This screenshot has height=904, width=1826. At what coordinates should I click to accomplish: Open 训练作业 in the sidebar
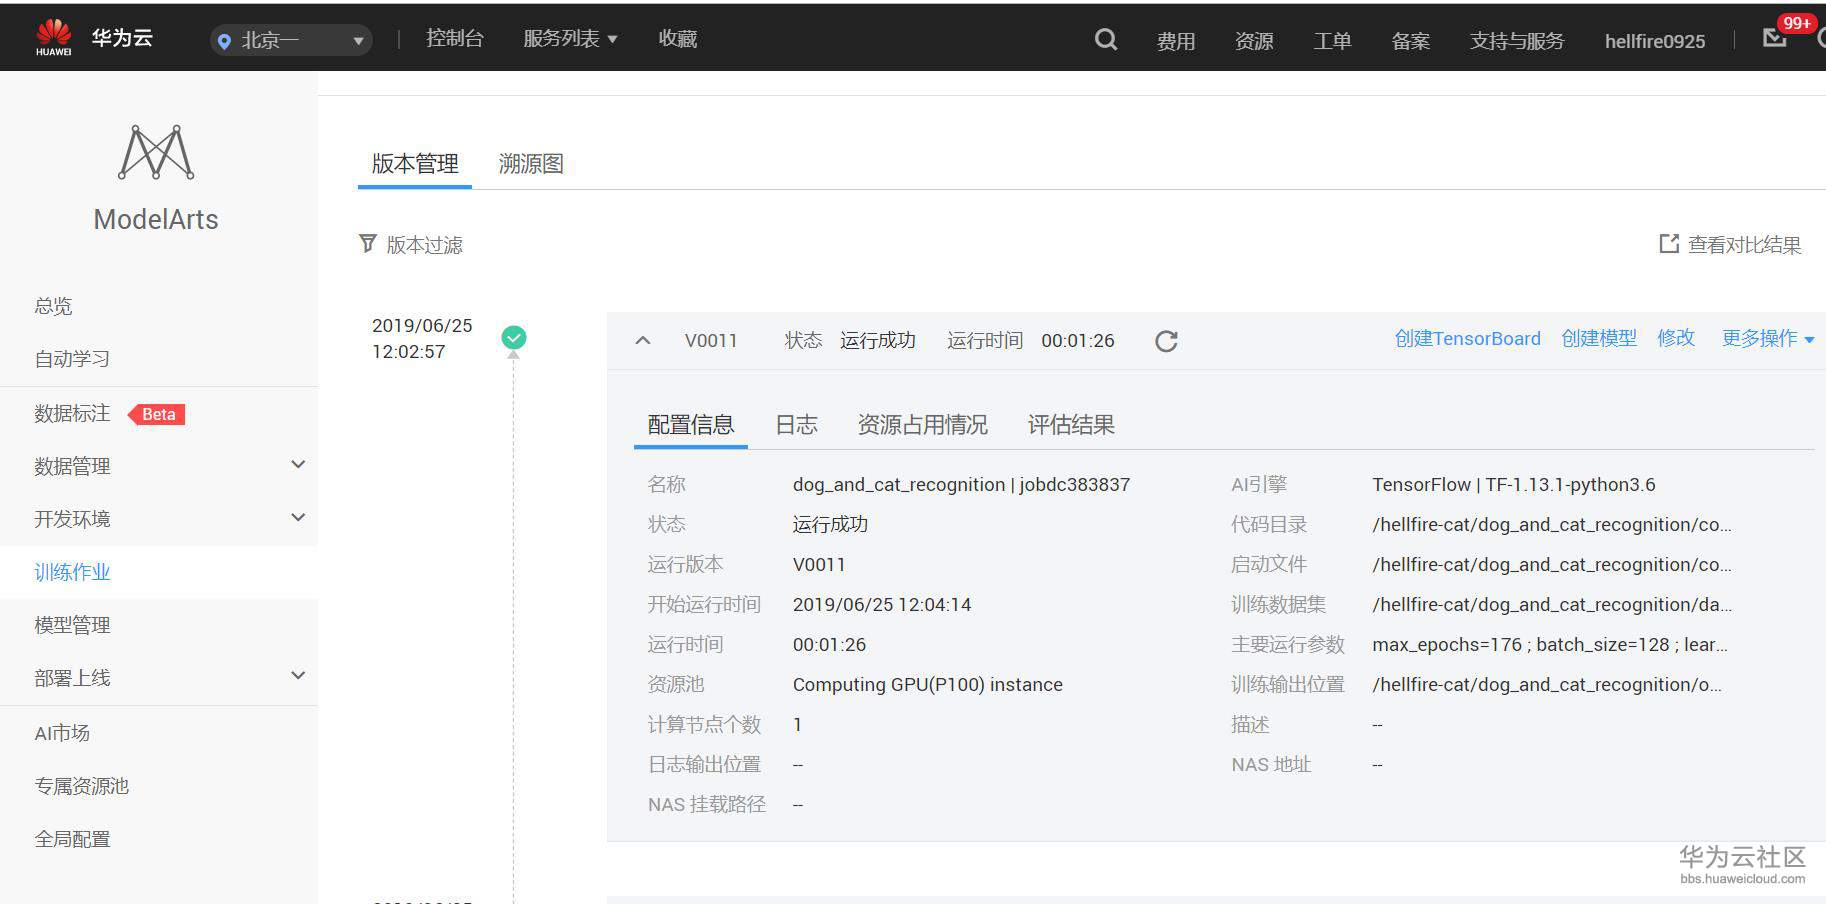click(72, 572)
